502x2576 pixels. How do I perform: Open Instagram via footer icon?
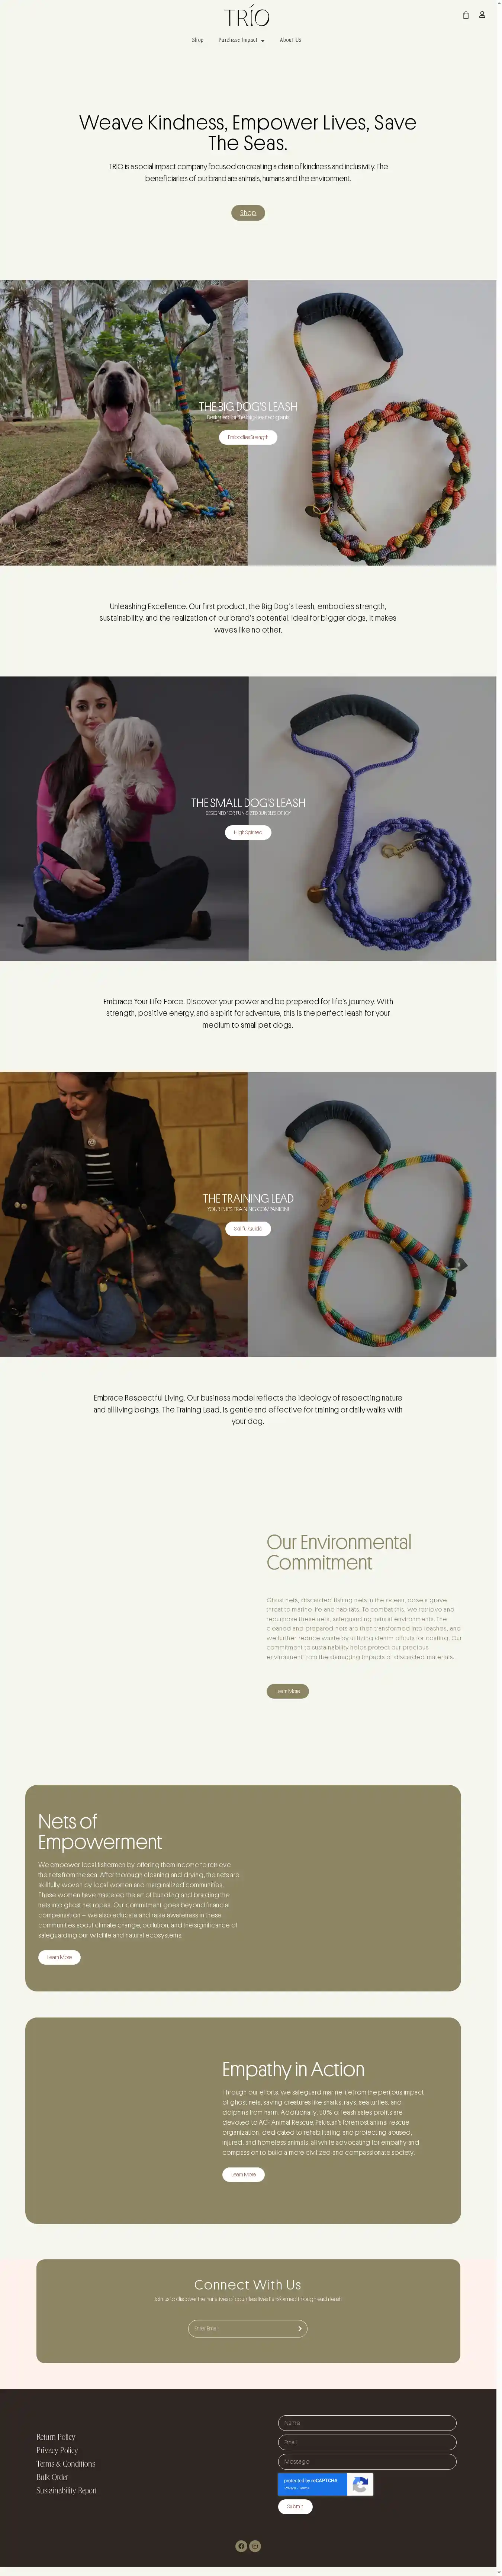tap(255, 2545)
